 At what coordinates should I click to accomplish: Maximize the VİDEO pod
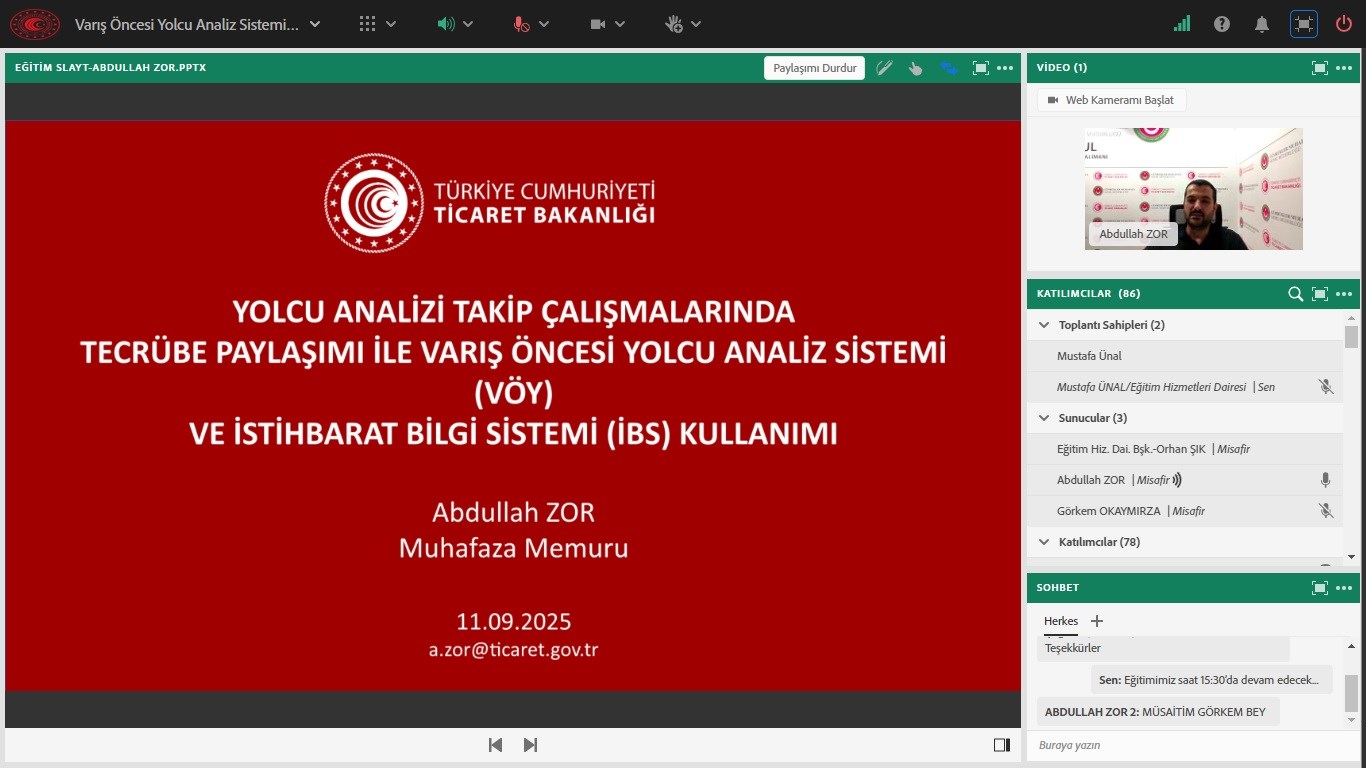1320,68
